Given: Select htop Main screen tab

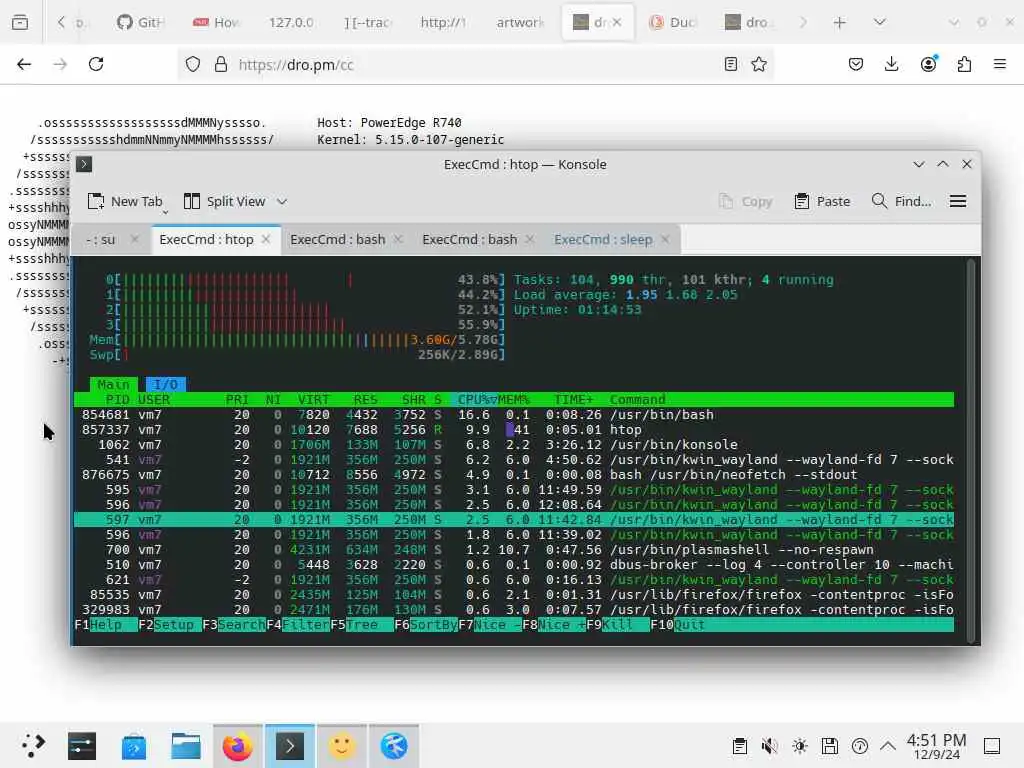Looking at the screenshot, I should click(x=113, y=384).
